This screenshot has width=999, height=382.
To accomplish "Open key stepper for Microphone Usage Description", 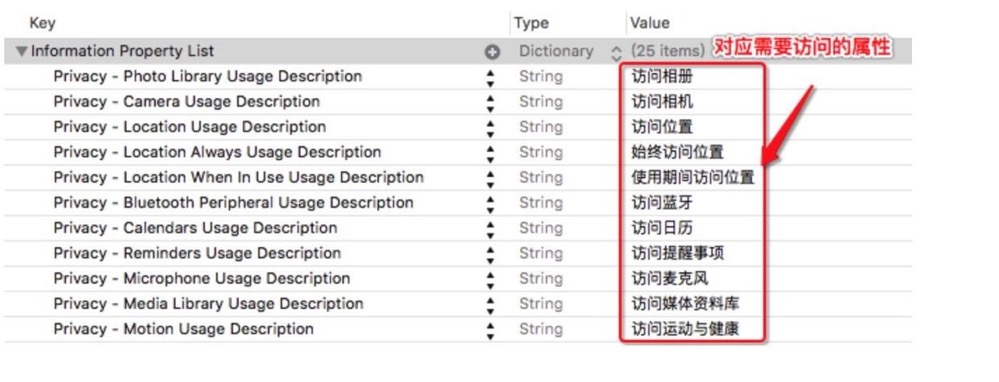I will pyautogui.click(x=490, y=279).
